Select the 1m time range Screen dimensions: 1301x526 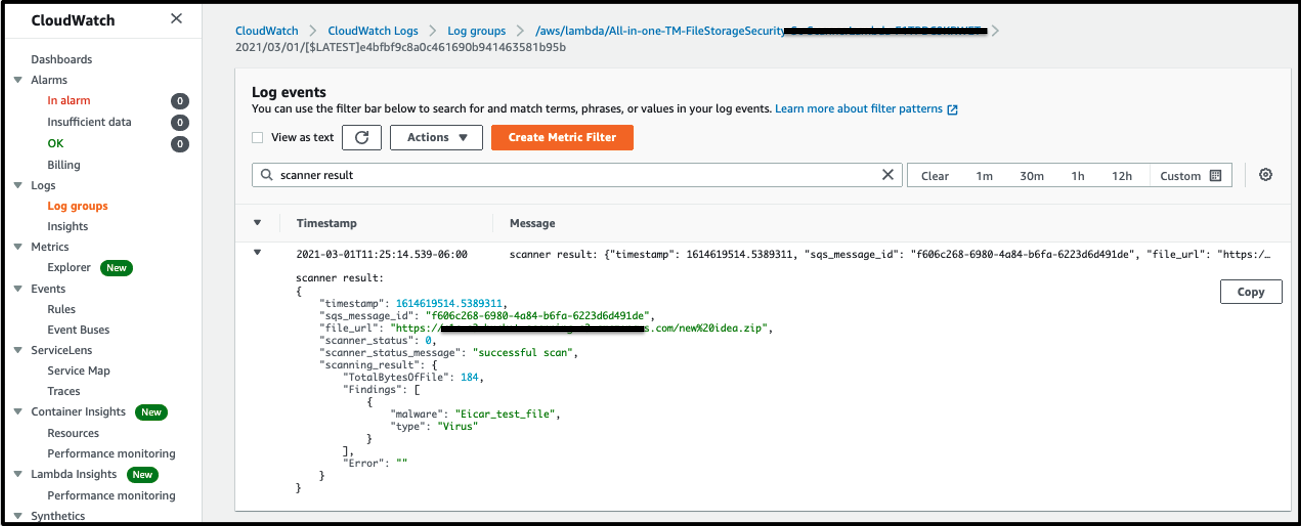tap(984, 176)
